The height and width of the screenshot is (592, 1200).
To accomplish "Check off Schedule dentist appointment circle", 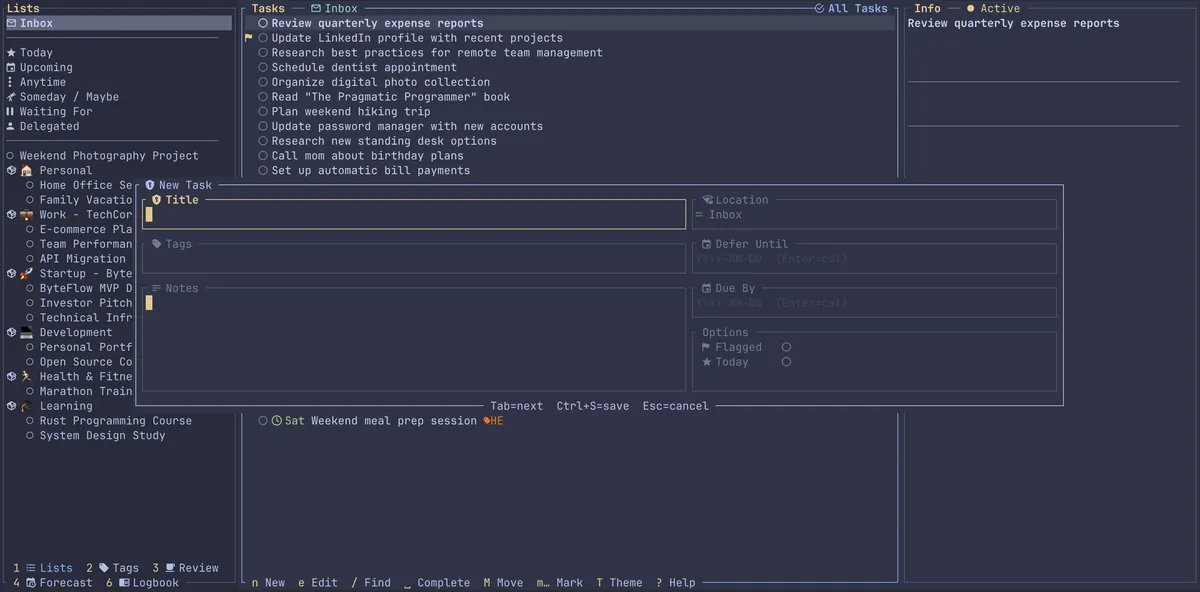I will [263, 67].
